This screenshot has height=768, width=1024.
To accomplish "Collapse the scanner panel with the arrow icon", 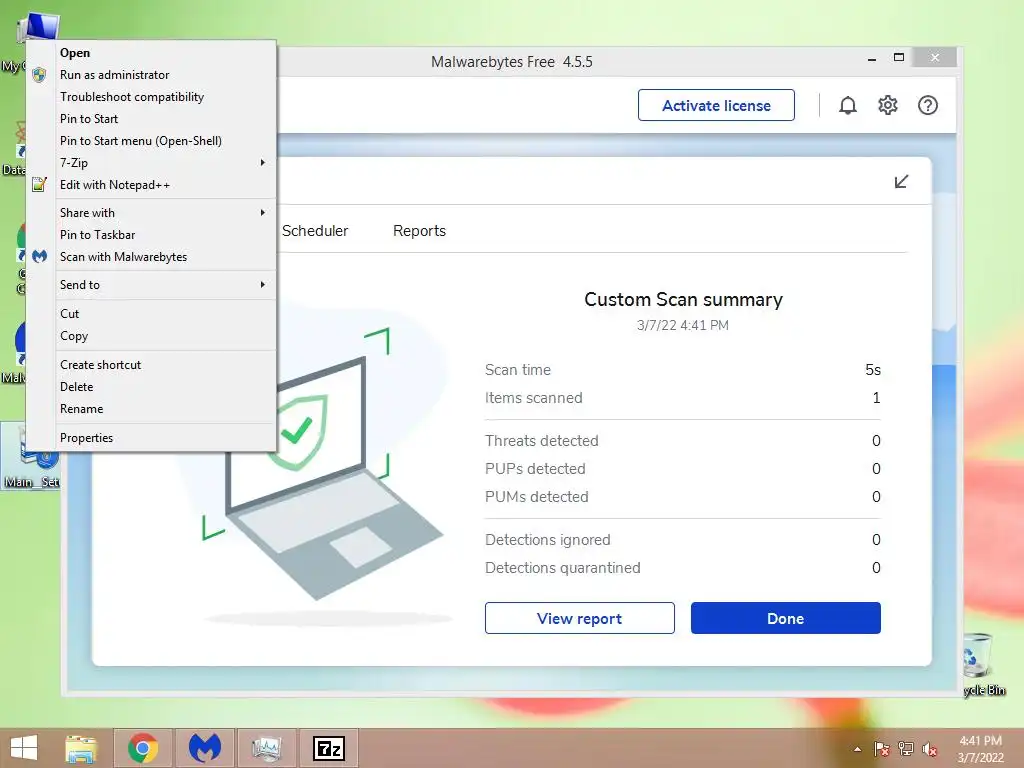I will (x=901, y=182).
